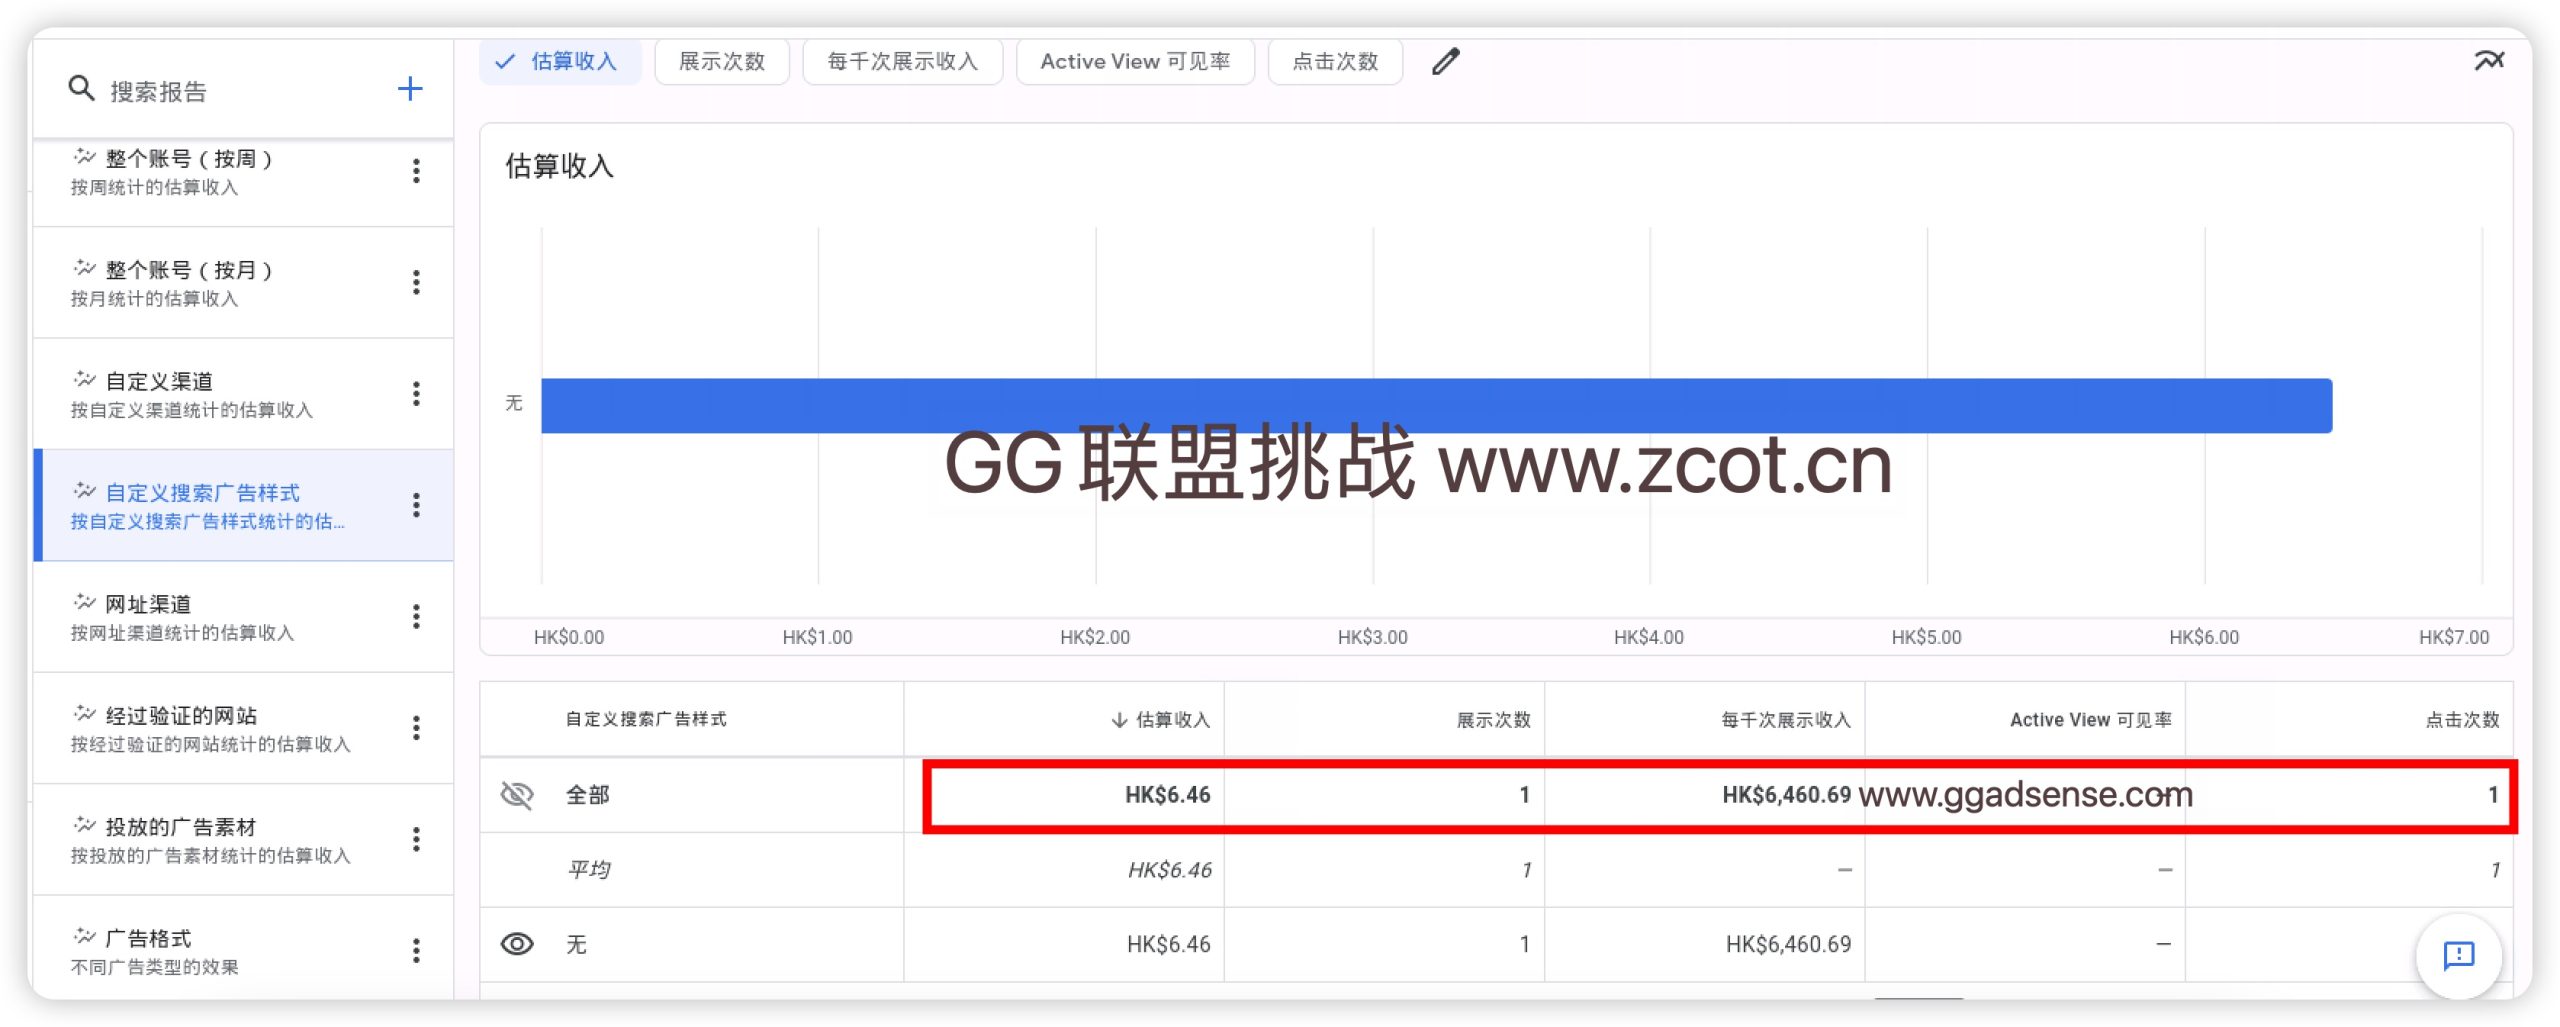Click HK$6,460.69 in the 无 row
This screenshot has width=2560, height=1027.
click(1788, 944)
